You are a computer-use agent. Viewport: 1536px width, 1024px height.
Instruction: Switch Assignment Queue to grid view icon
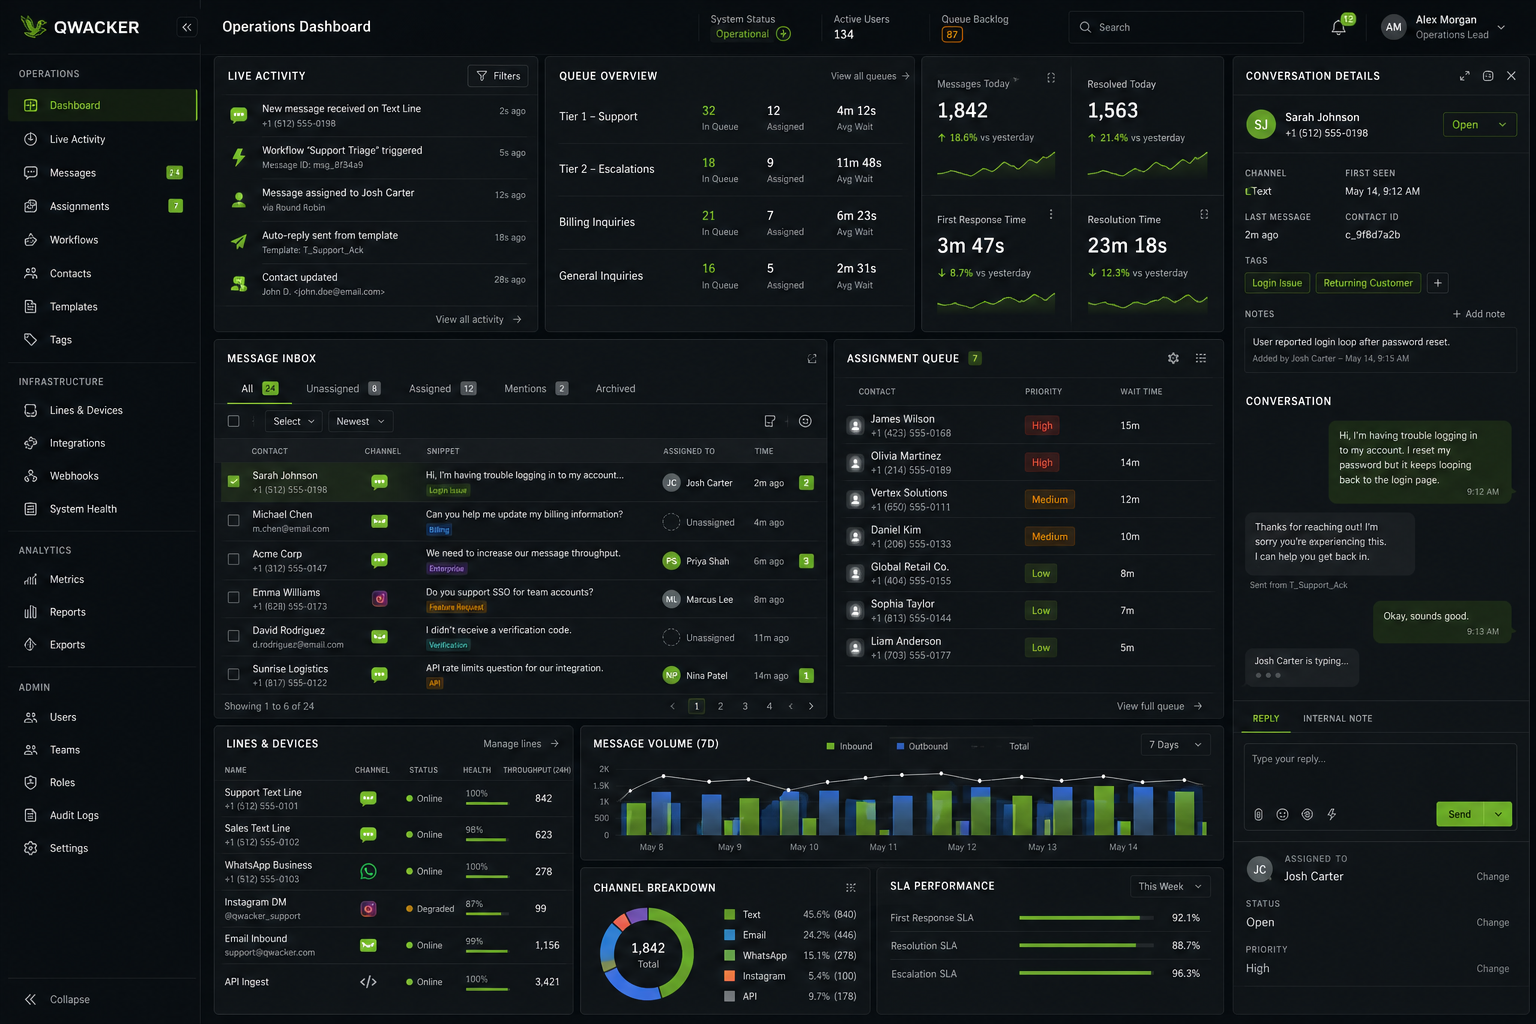pyautogui.click(x=1201, y=358)
